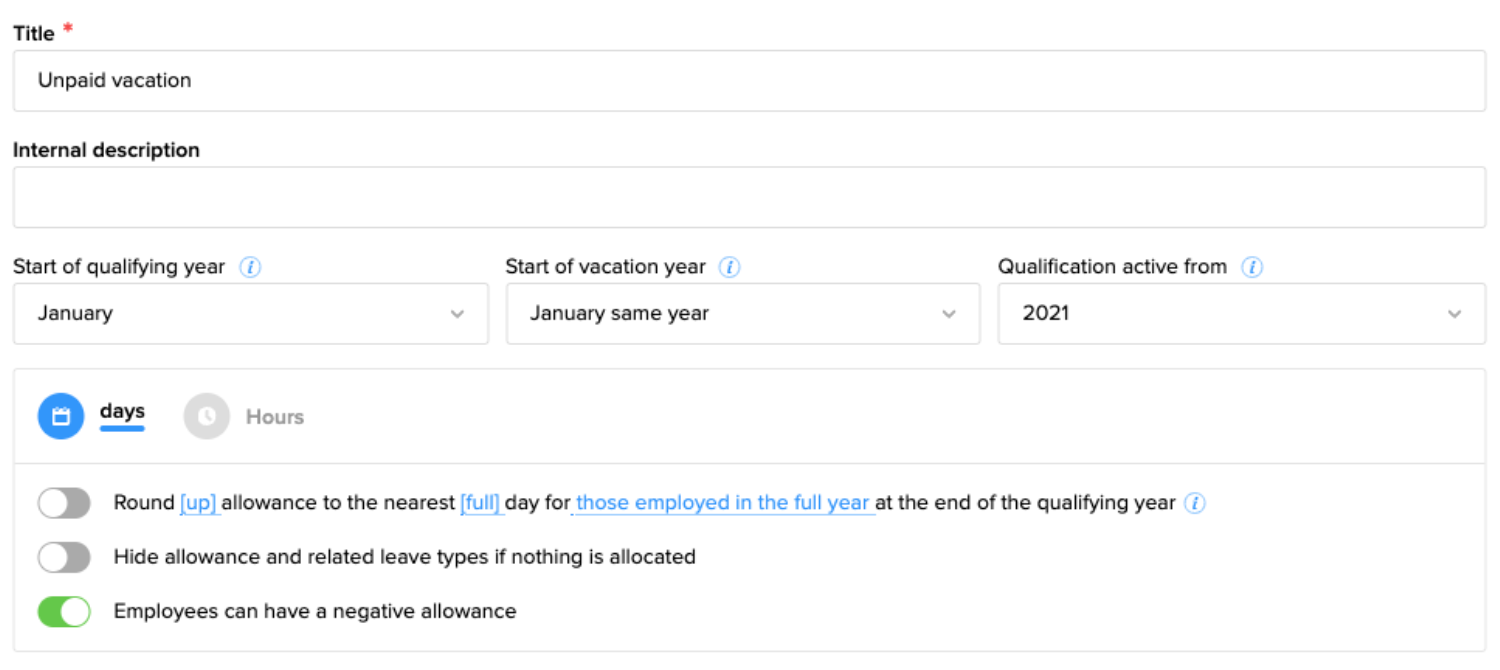1500x670 pixels.
Task: Open the Qualification active from year dropdown
Action: click(1240, 314)
